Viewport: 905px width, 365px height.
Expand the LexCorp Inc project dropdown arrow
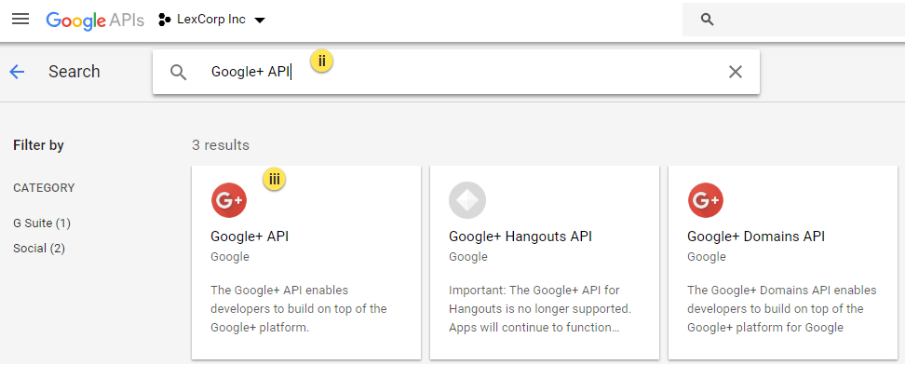click(x=260, y=20)
